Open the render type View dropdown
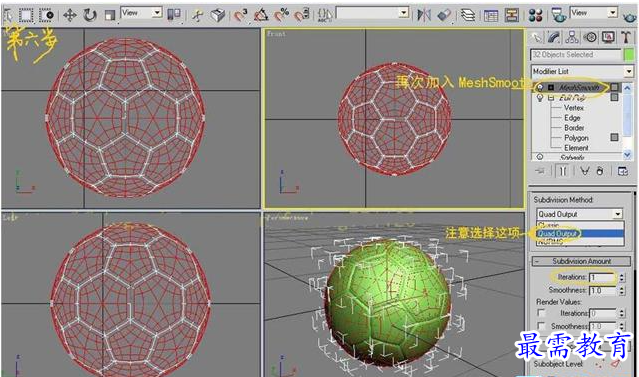The height and width of the screenshot is (377, 639). (594, 13)
